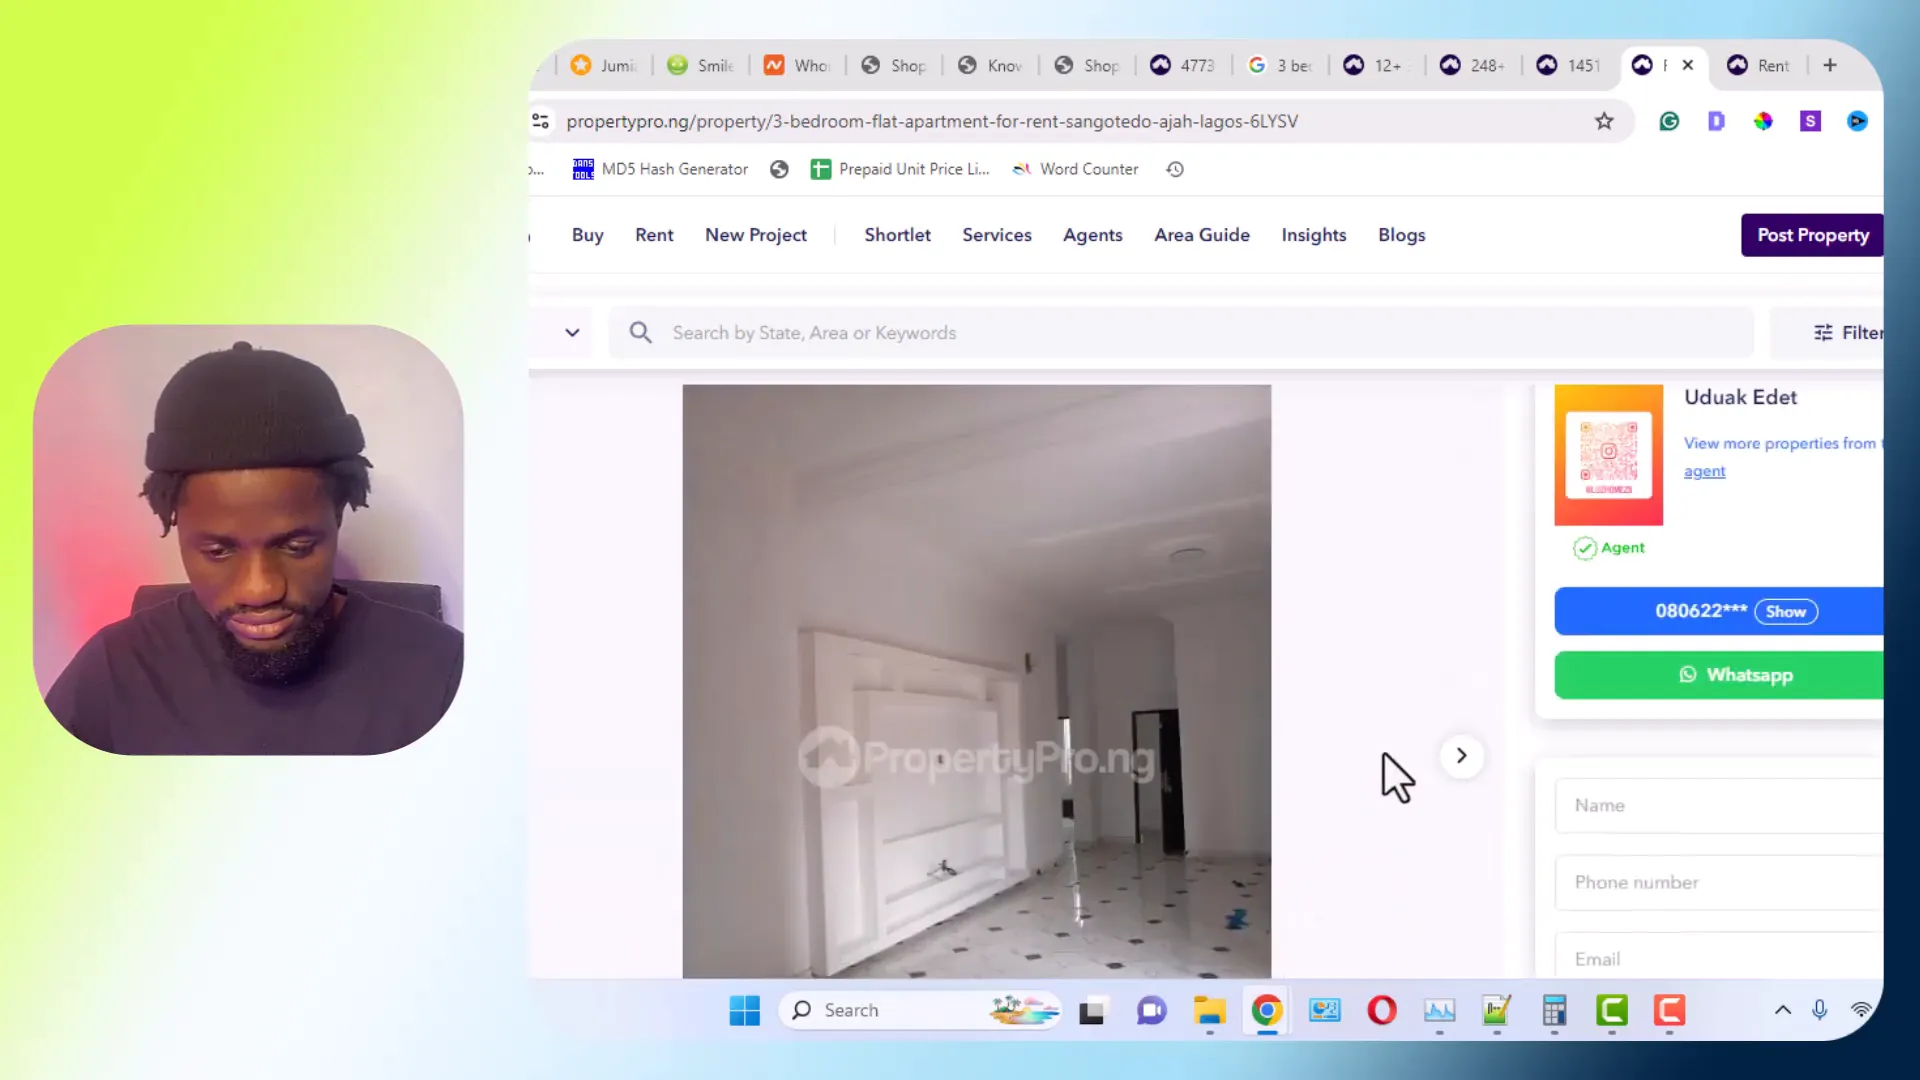Close the active PropertyPro tab
This screenshot has height=1080, width=1920.
pos(1688,65)
